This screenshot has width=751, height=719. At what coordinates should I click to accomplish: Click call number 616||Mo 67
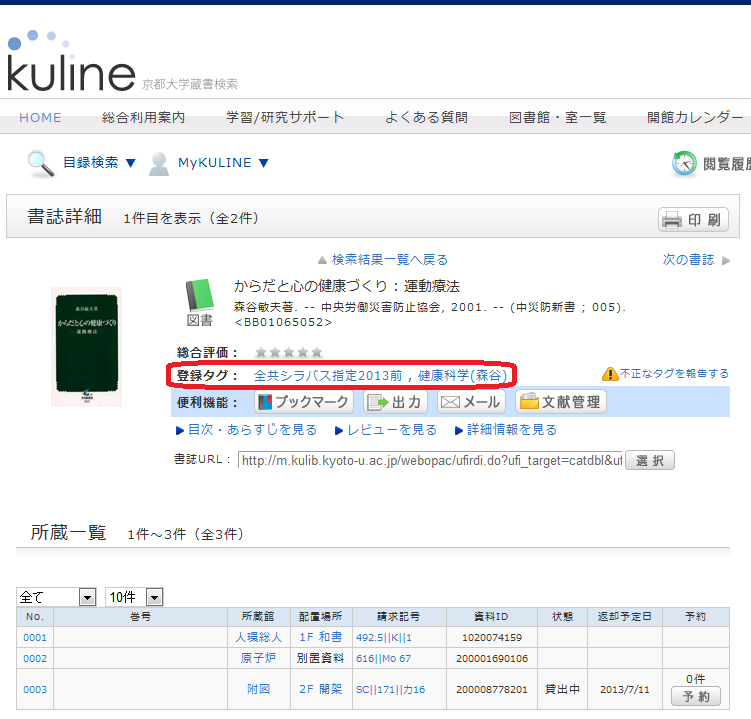(x=384, y=659)
